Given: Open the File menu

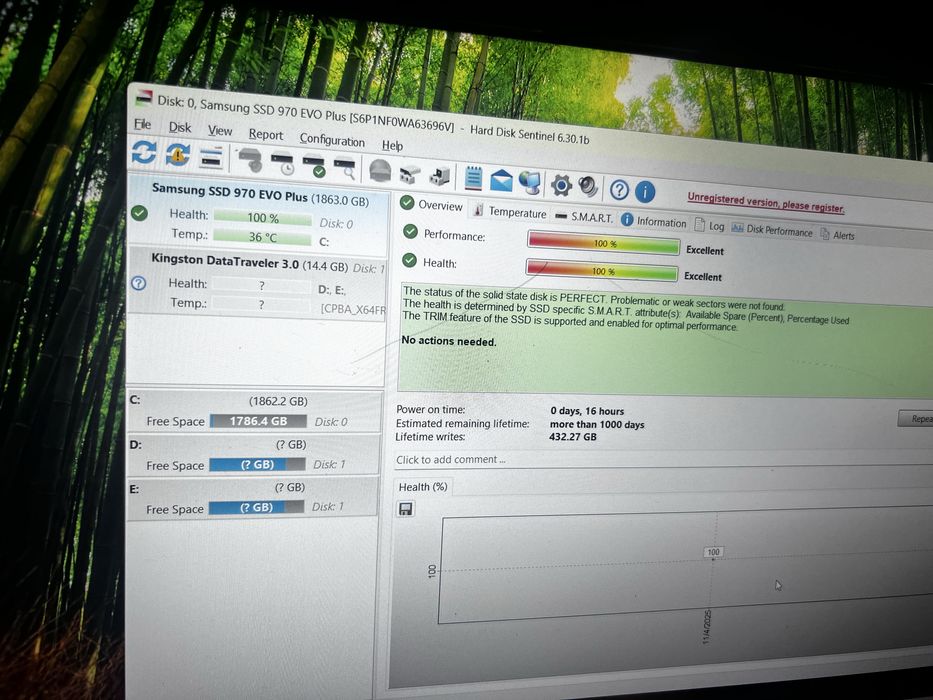Looking at the screenshot, I should pyautogui.click(x=143, y=124).
